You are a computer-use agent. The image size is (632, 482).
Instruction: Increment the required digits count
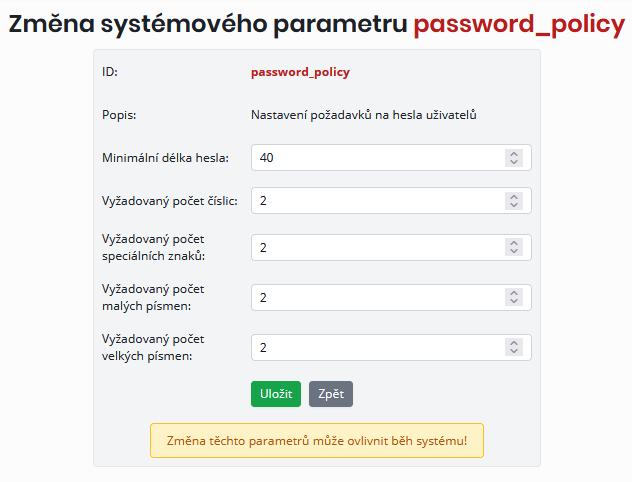pos(514,197)
